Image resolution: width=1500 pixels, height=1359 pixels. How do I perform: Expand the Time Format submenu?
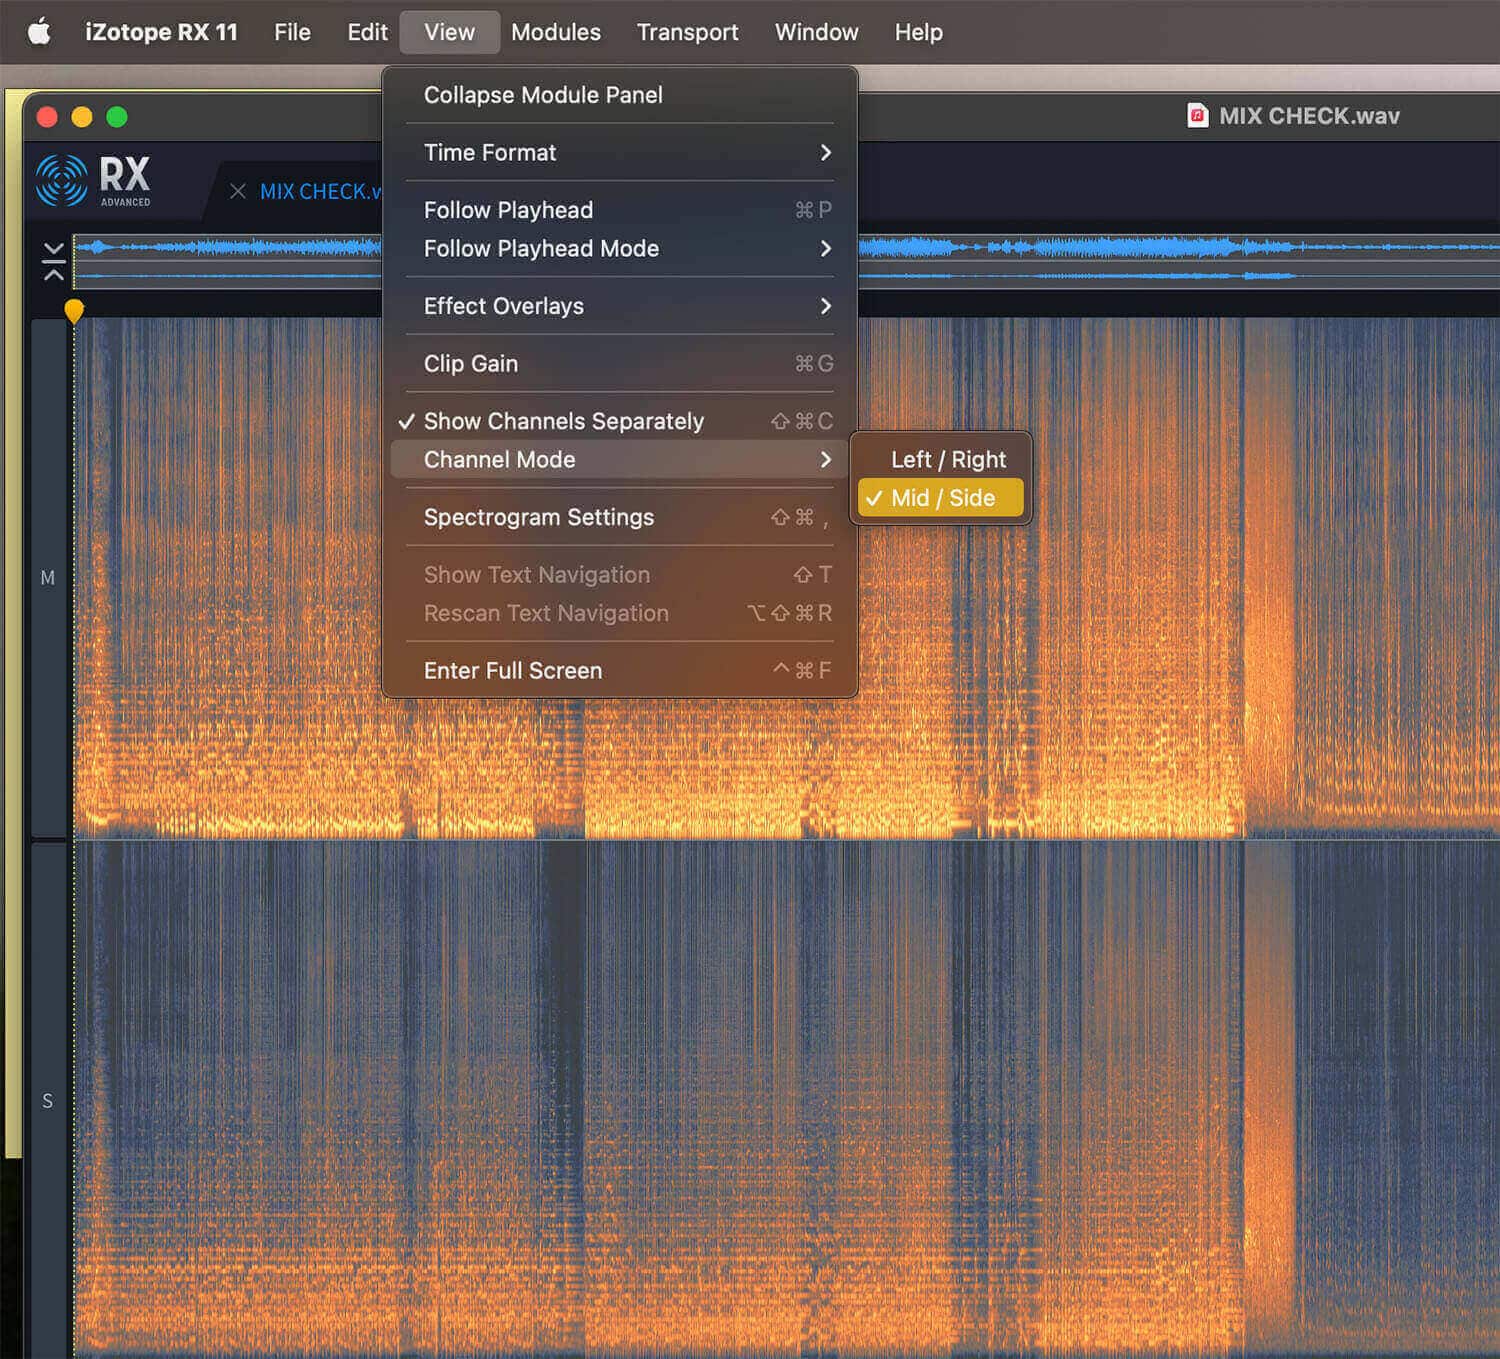click(x=620, y=153)
